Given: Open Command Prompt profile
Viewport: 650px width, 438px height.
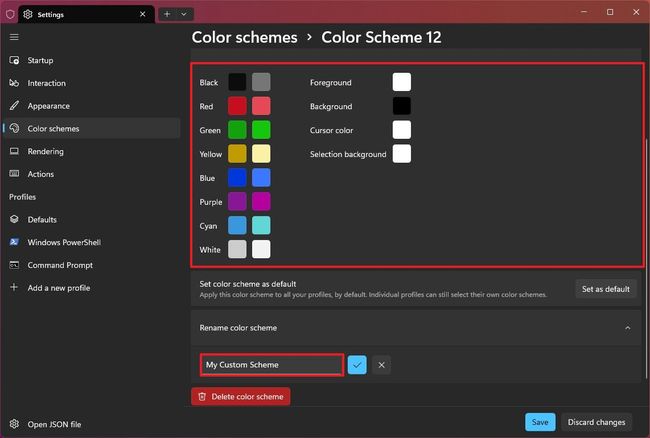Looking at the screenshot, I should pos(91,265).
